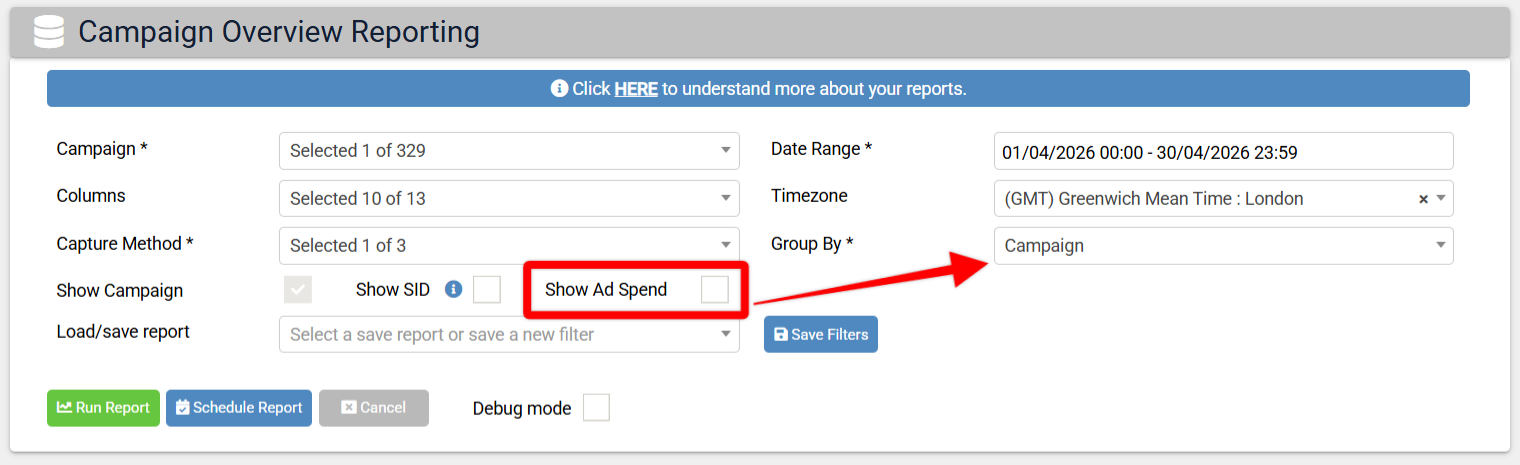Viewport: 1520px width, 465px height.
Task: Click the Schedule Report button
Action: point(239,408)
